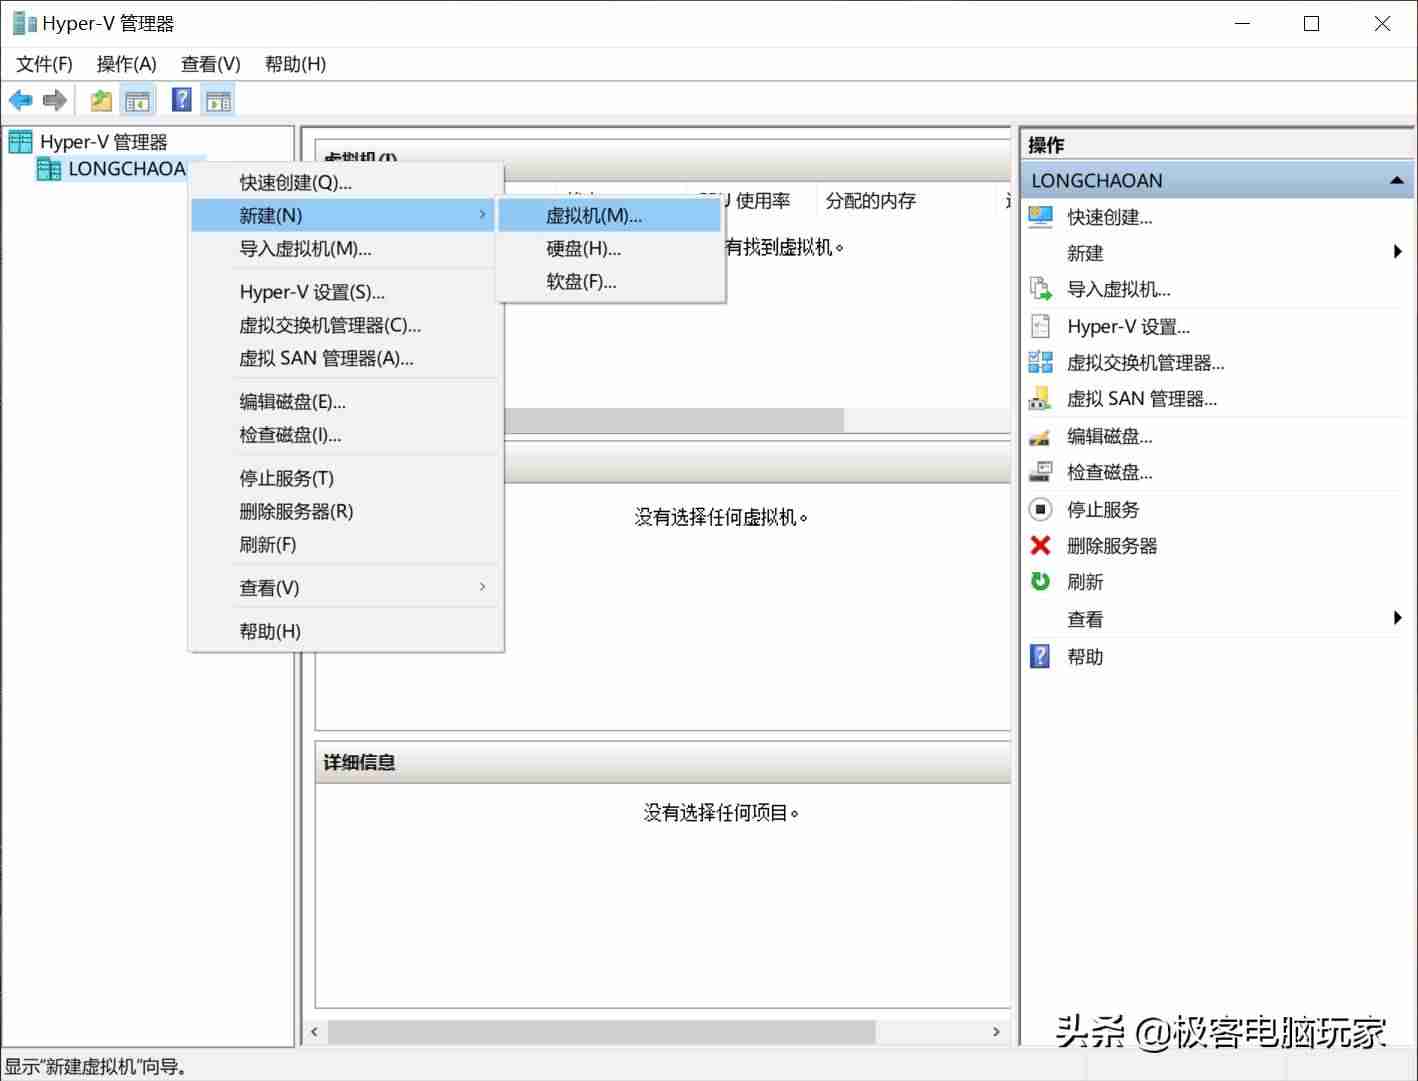
Task: Open the 文件(F) menu
Action: [44, 64]
